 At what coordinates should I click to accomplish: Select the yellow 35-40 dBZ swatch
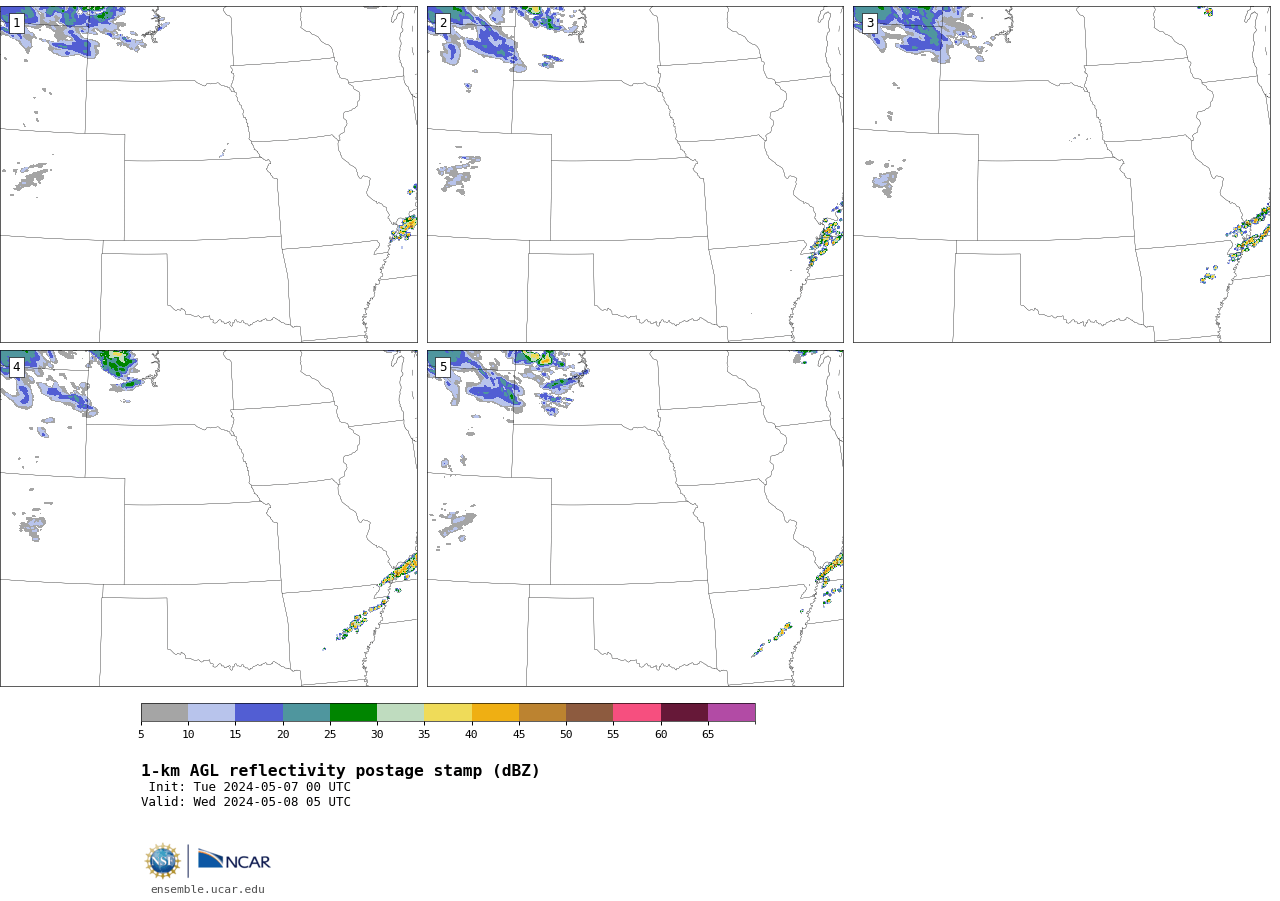448,712
